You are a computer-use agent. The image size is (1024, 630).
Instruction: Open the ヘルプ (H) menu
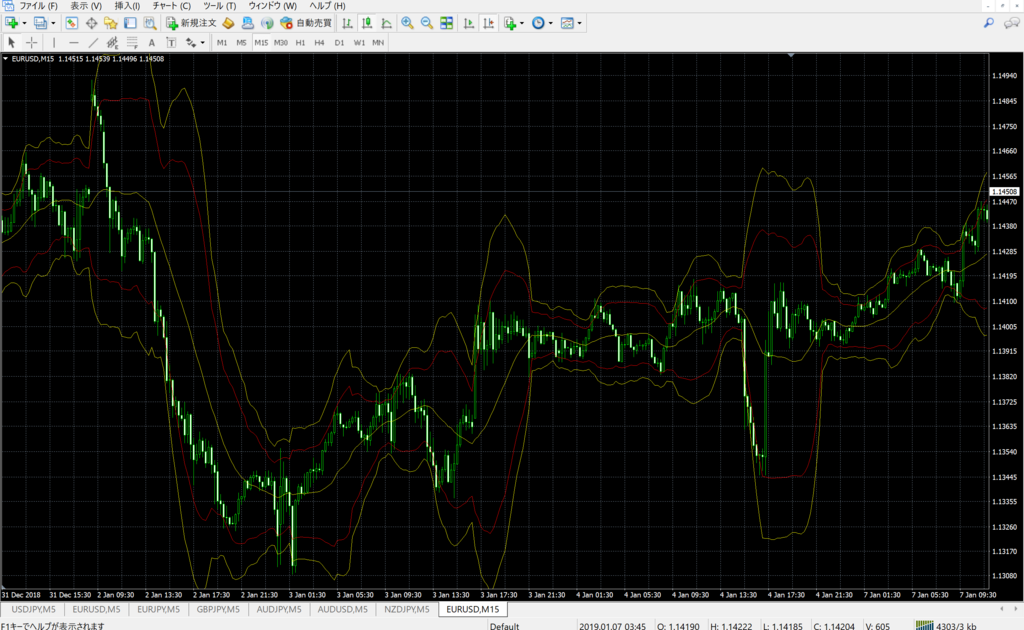pyautogui.click(x=328, y=6)
